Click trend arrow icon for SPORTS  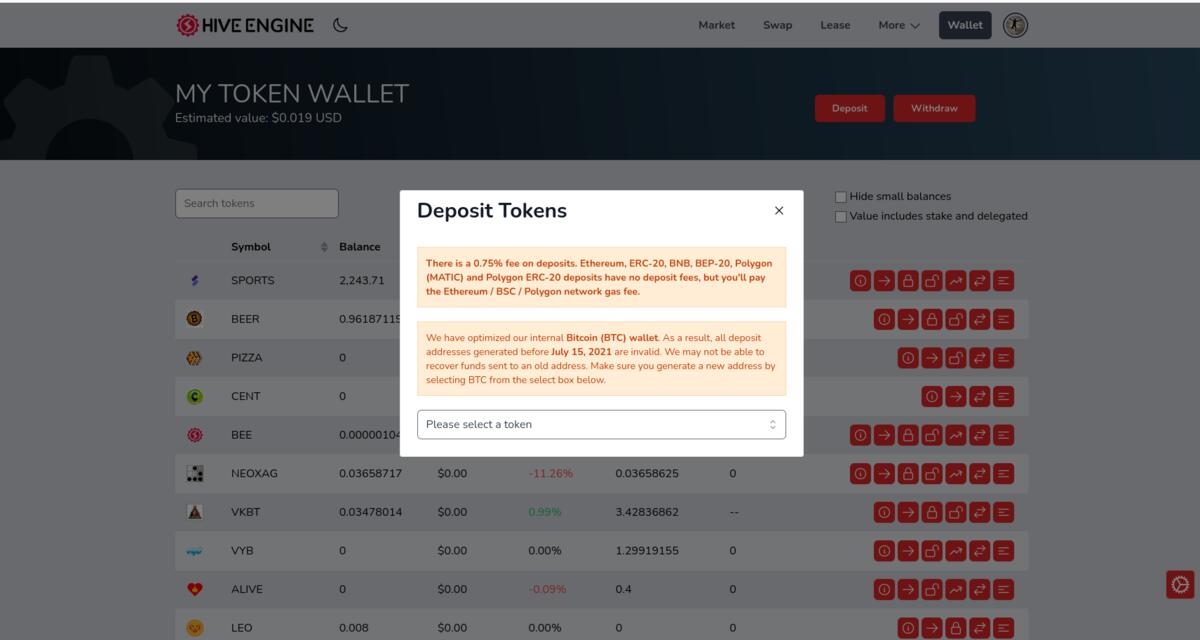(956, 281)
